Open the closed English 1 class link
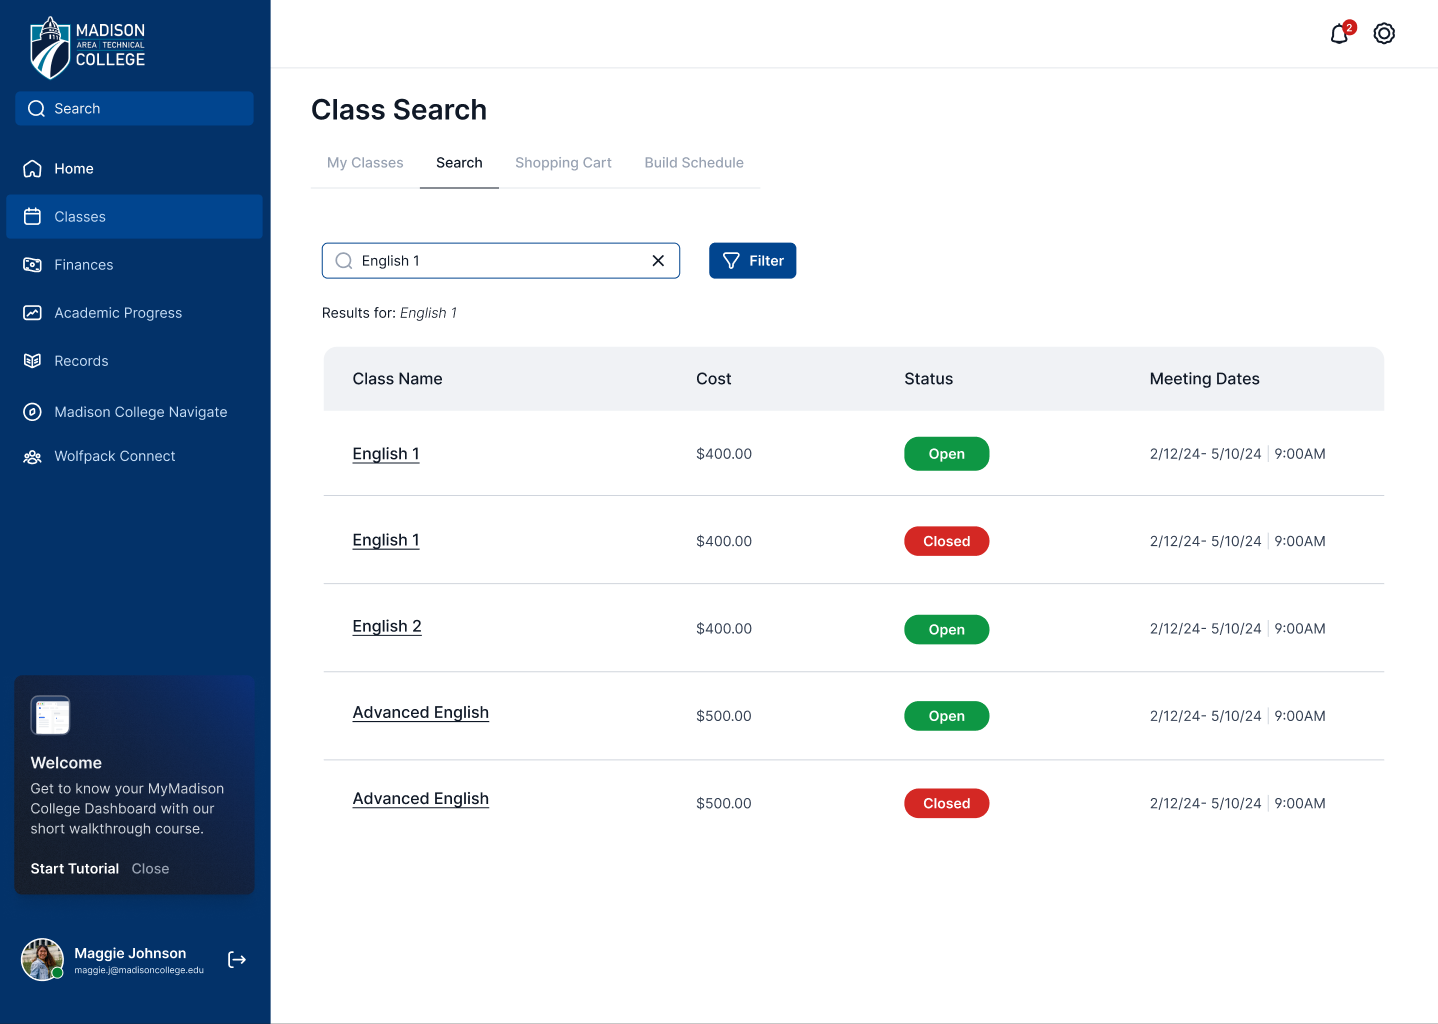This screenshot has height=1024, width=1438. pyautogui.click(x=386, y=540)
